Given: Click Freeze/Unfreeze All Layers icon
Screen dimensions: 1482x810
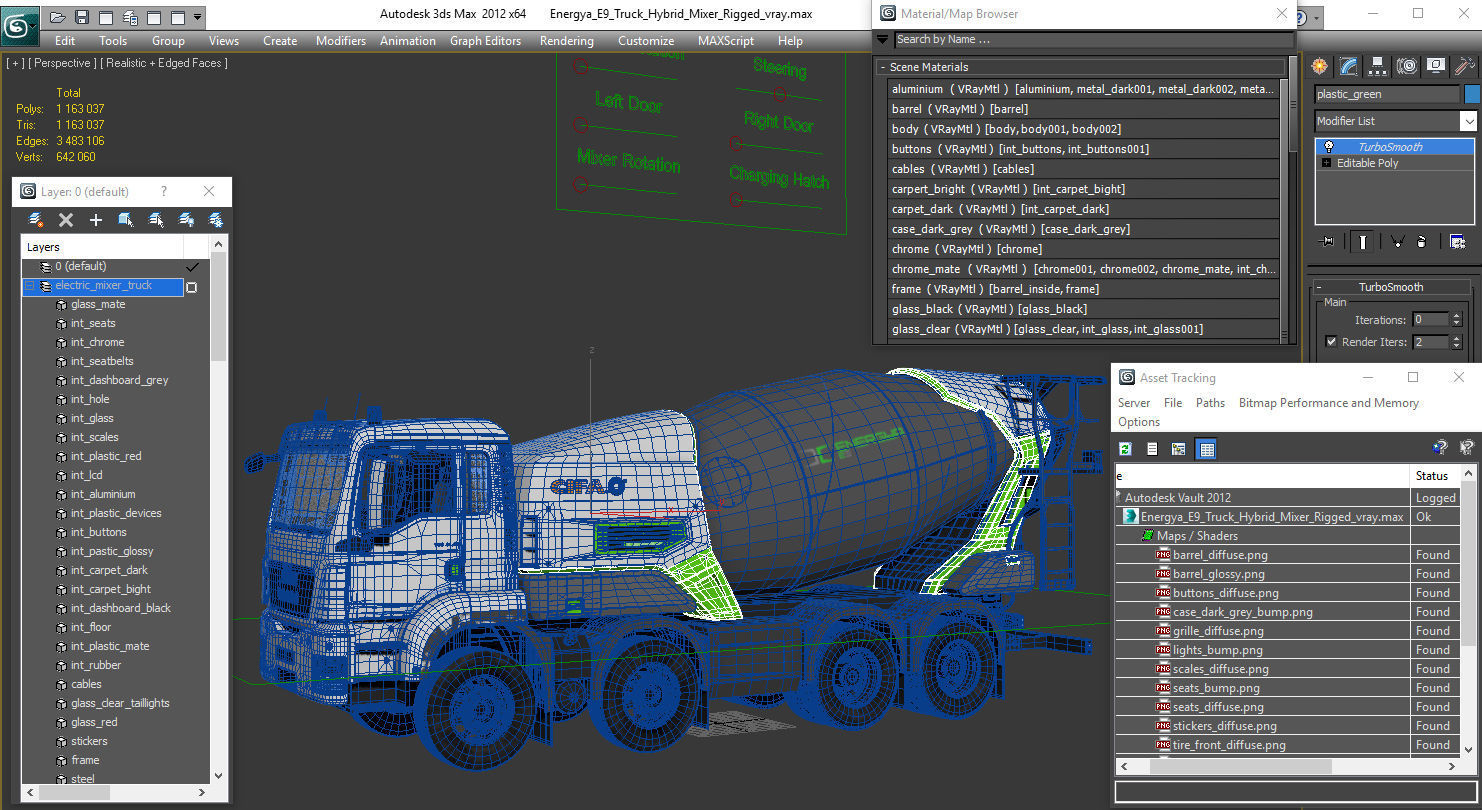Looking at the screenshot, I should coord(215,220).
